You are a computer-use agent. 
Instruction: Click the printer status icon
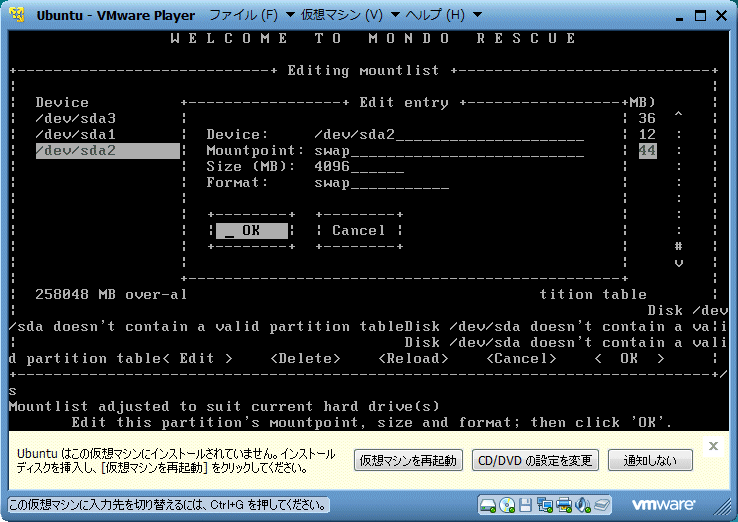click(x=565, y=504)
